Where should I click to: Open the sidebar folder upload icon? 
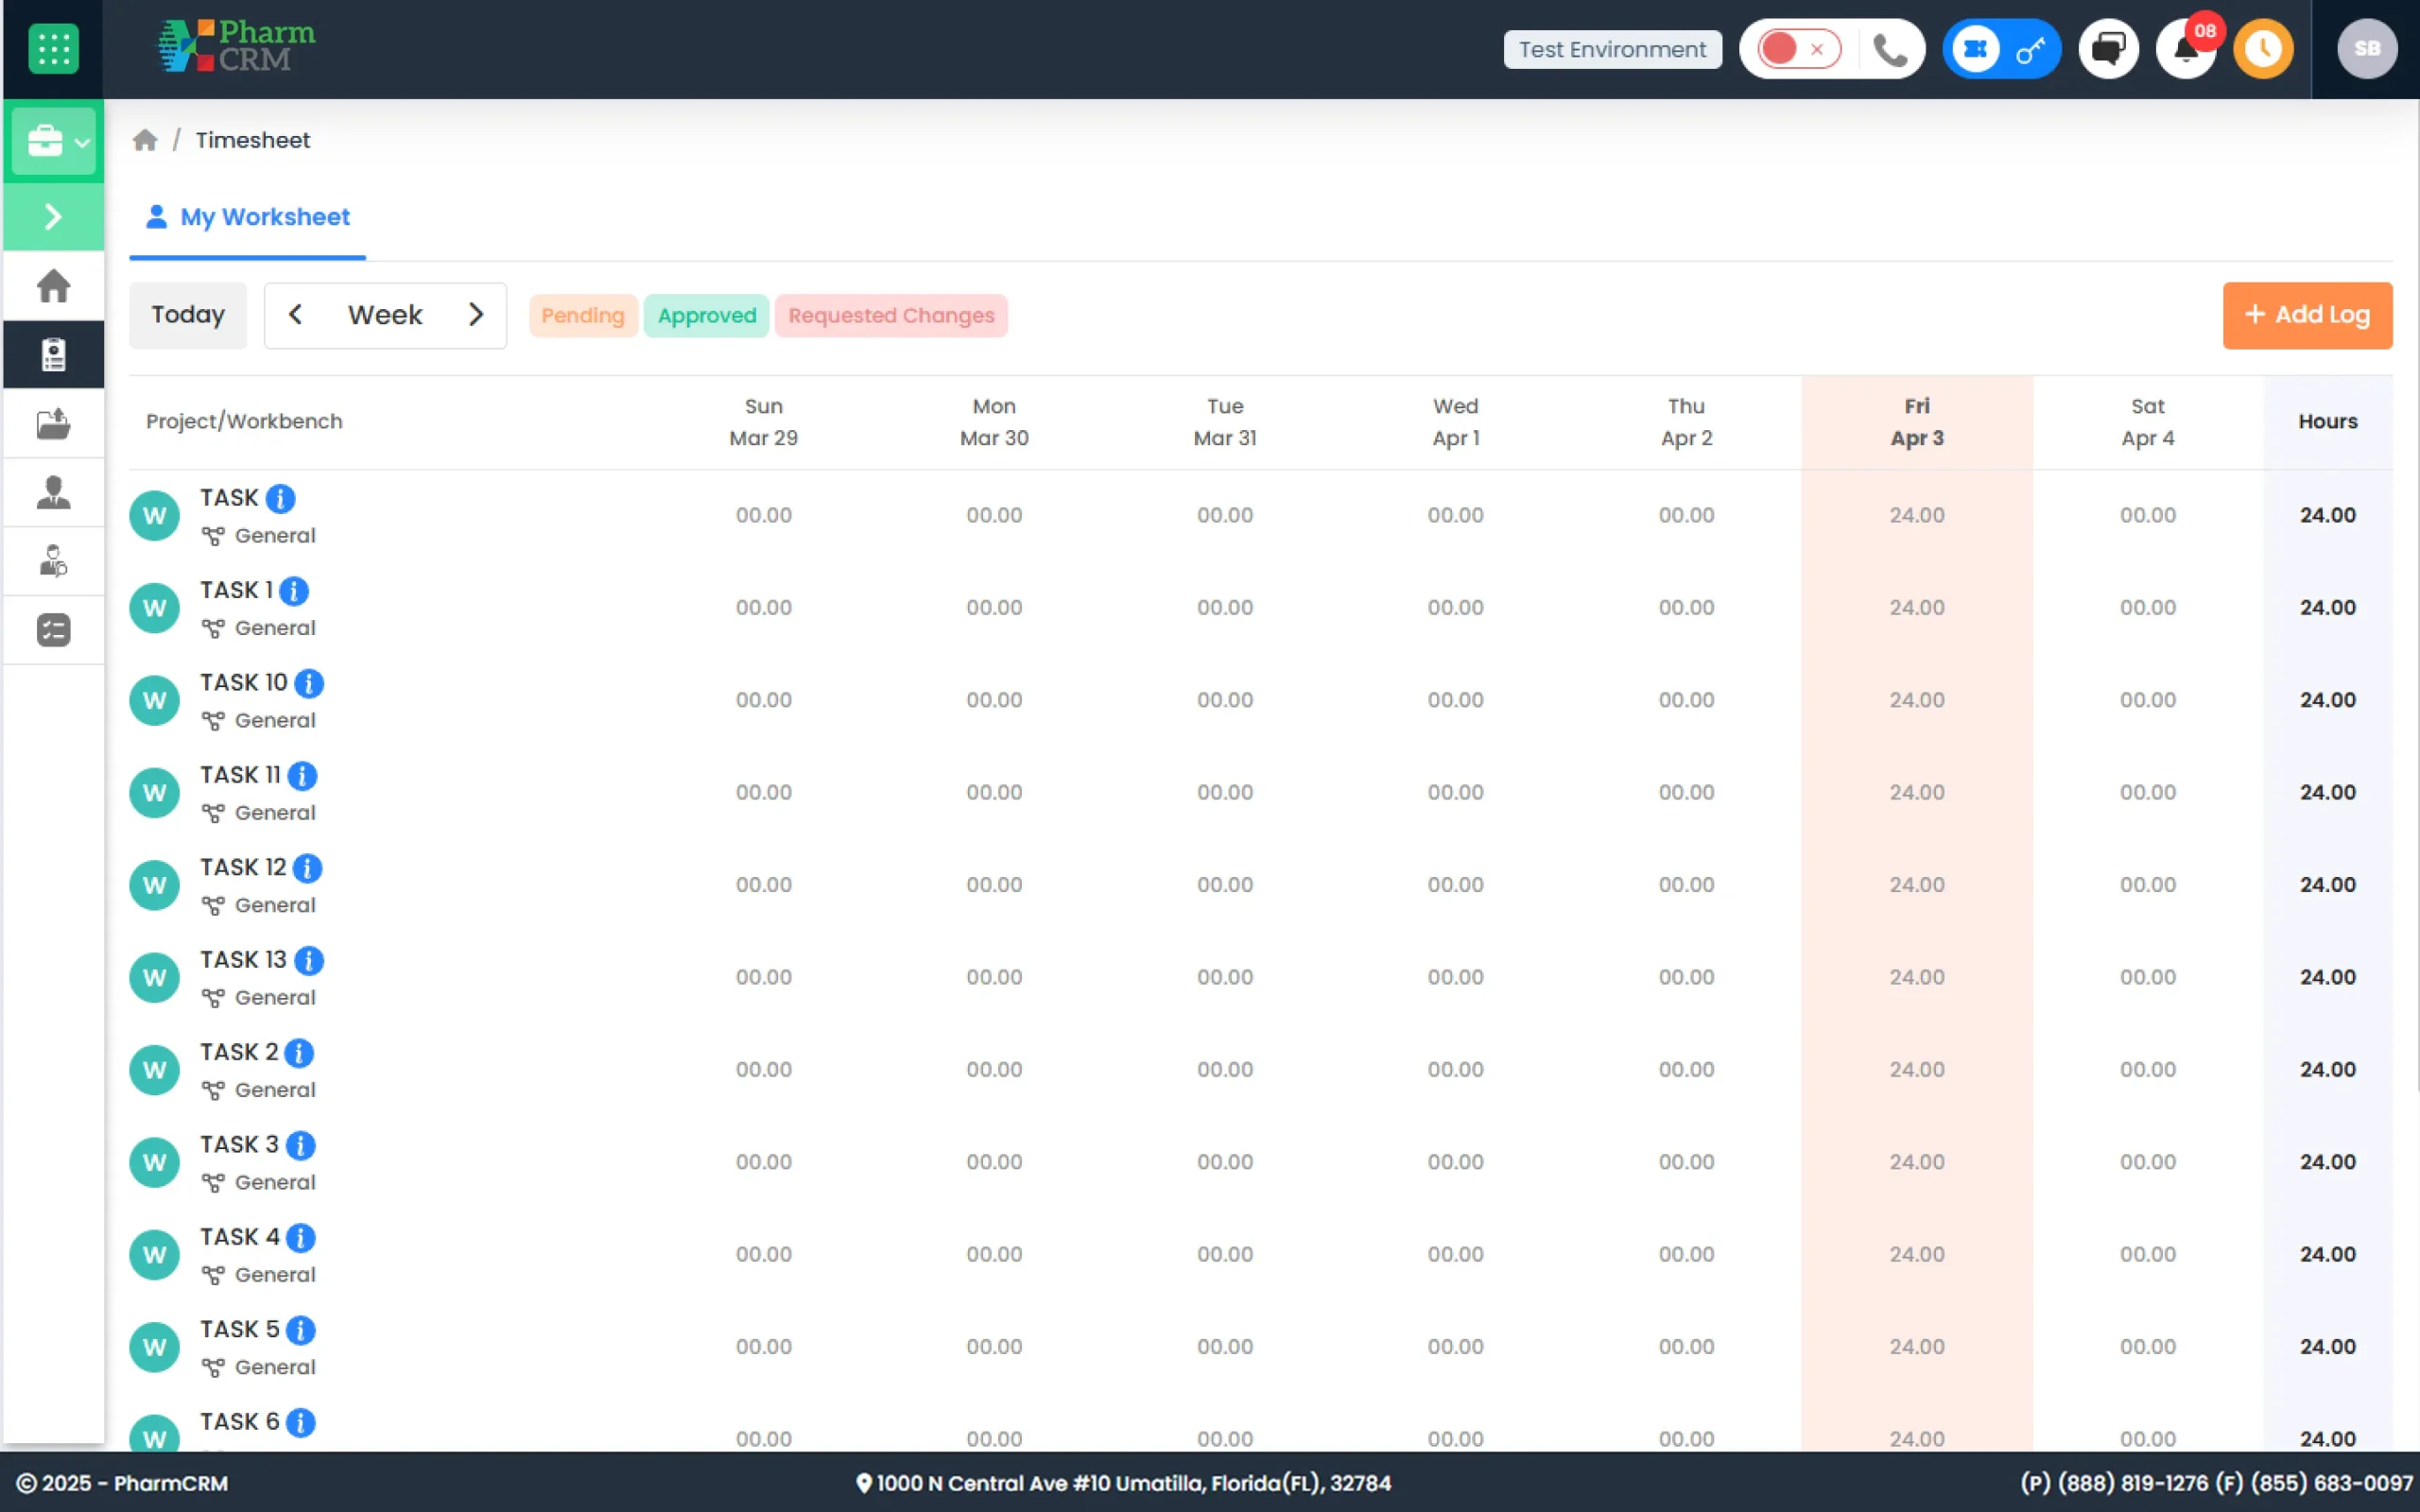53,423
